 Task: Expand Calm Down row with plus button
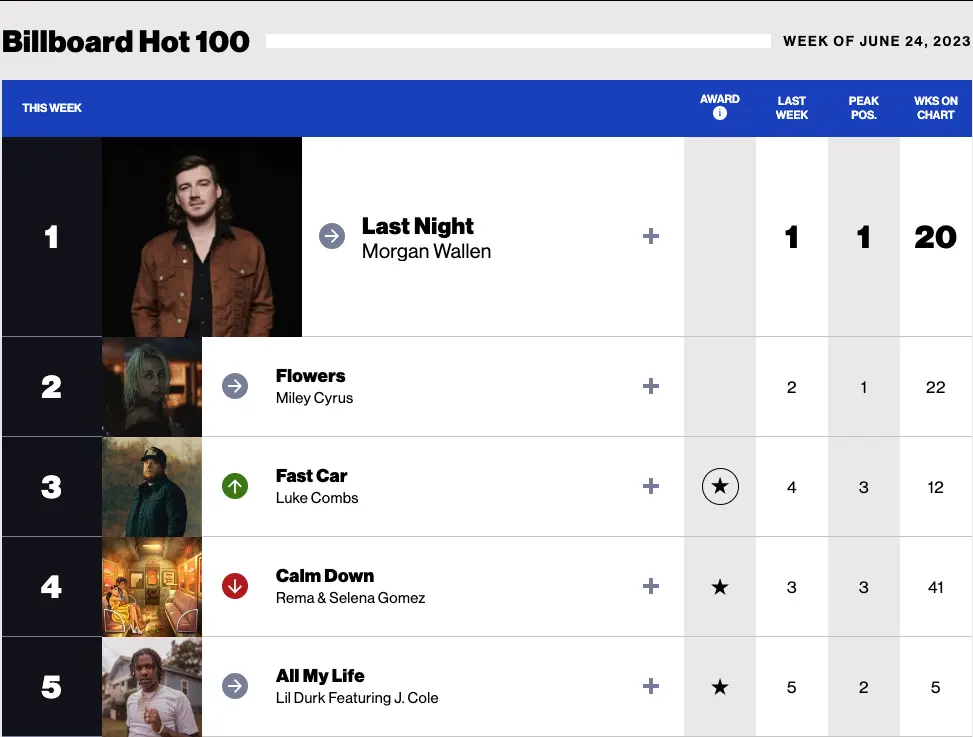pyautogui.click(x=651, y=587)
